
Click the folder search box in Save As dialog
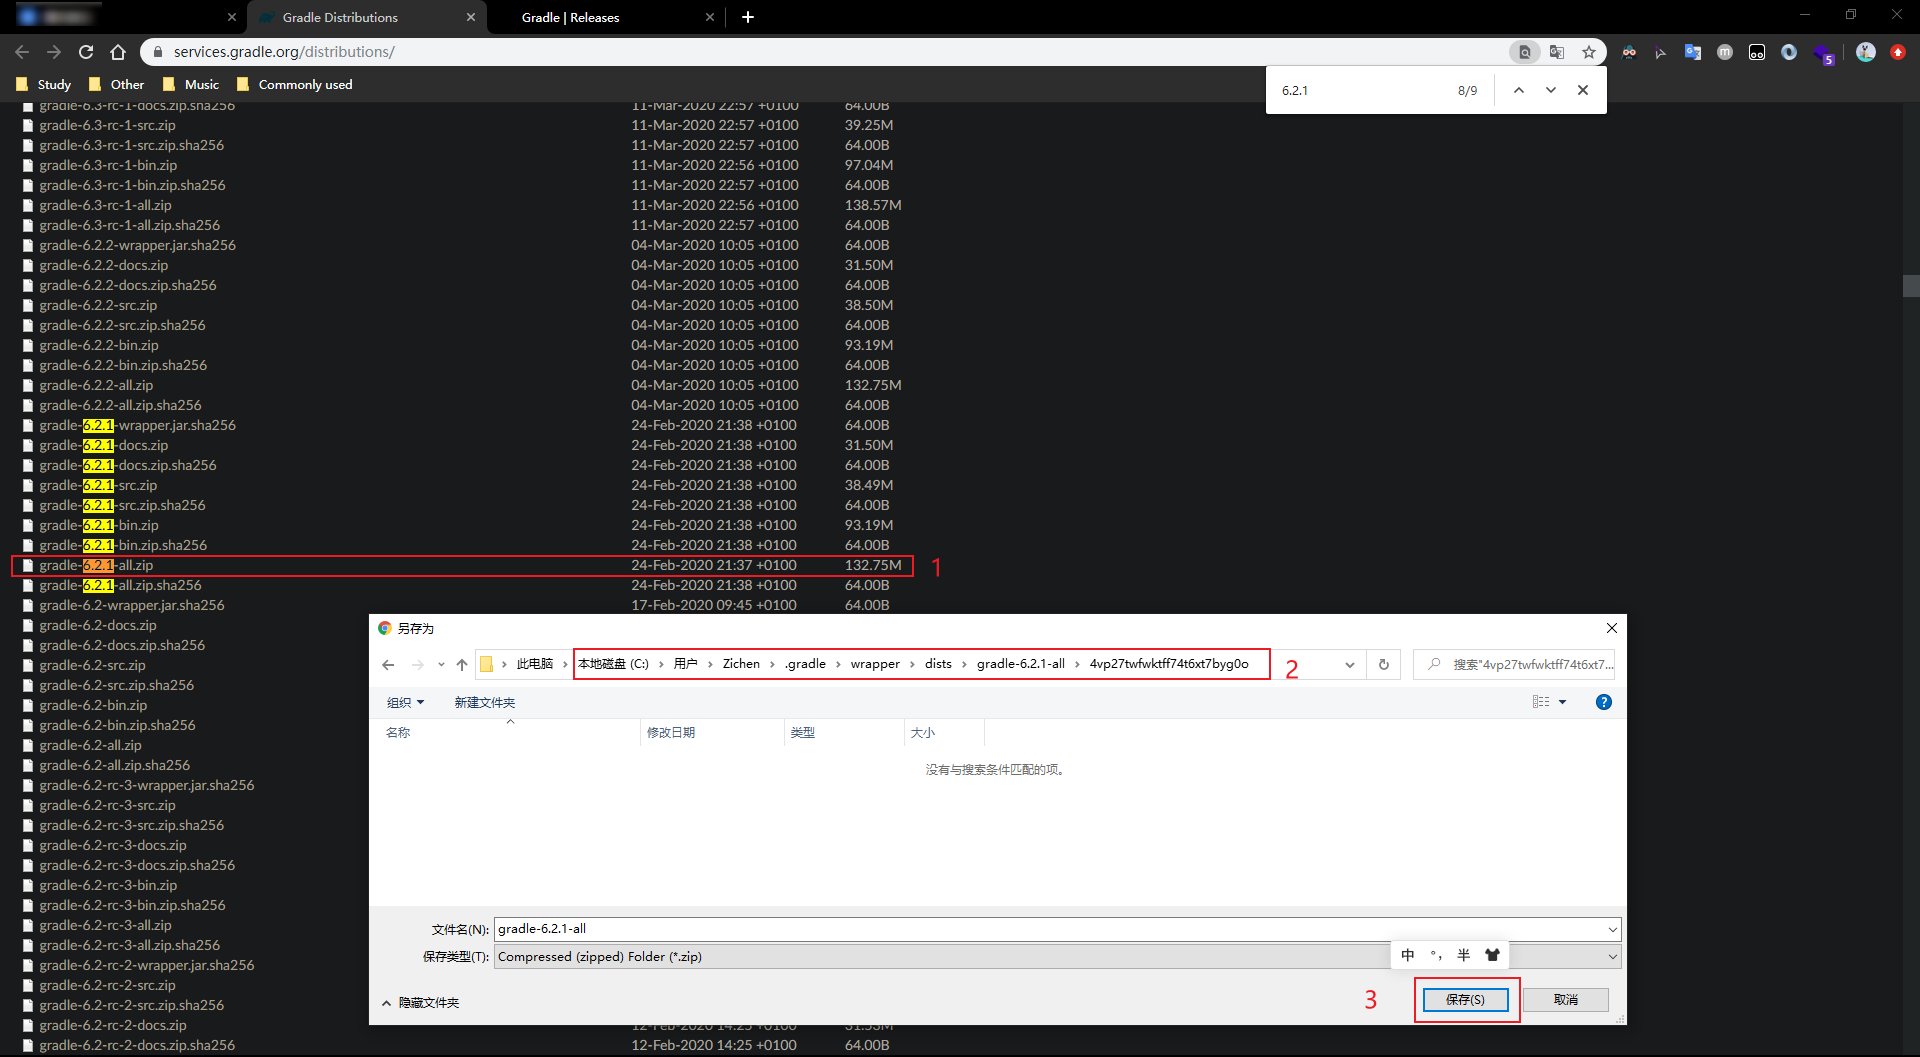coord(1514,664)
